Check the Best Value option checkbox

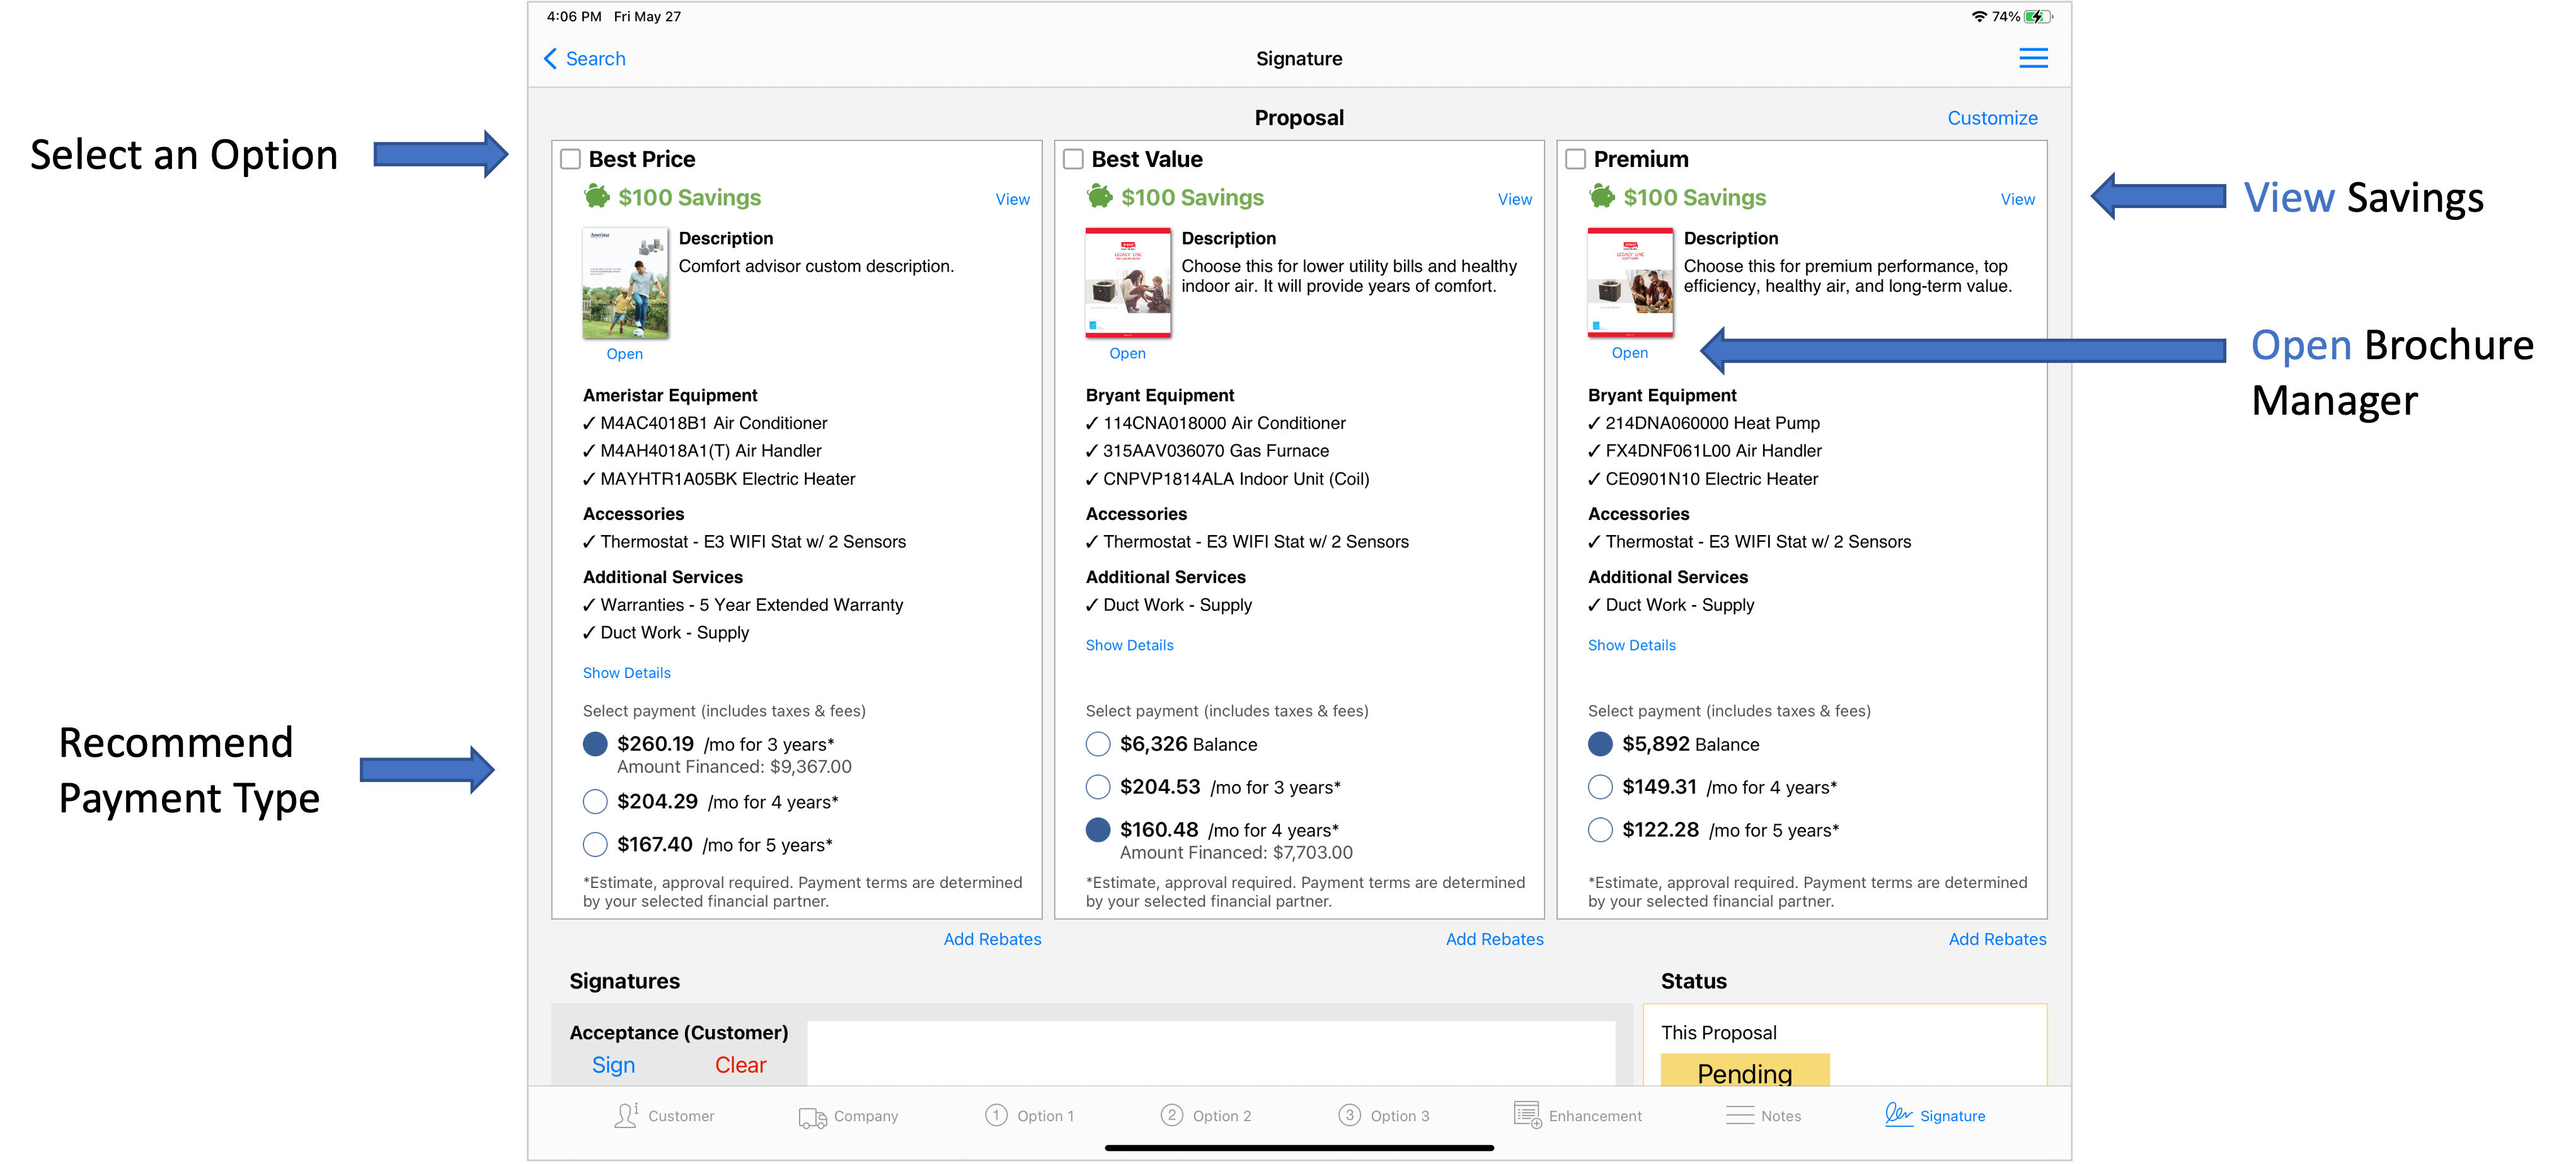1073,159
